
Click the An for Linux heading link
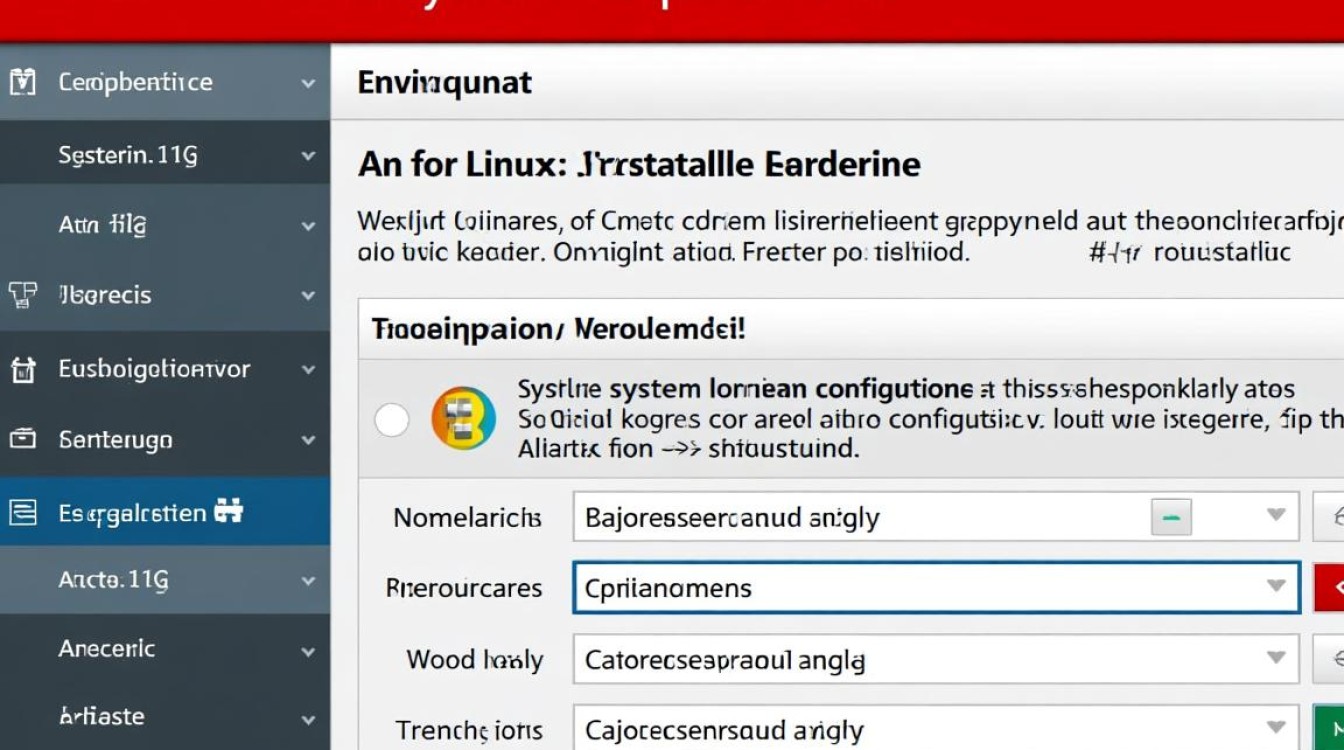coord(638,163)
